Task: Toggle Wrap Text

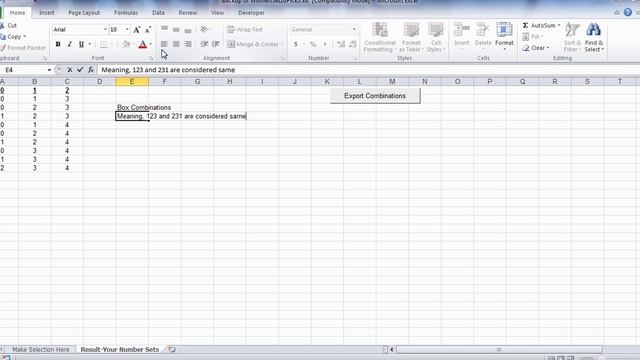Action: point(244,29)
